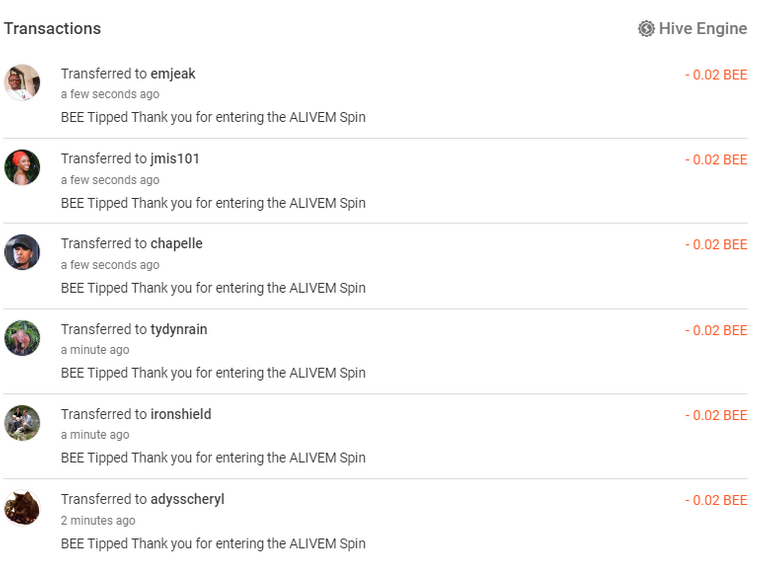Image resolution: width=768 pixels, height=564 pixels.
Task: Select the Hive Engine label
Action: [x=703, y=28]
